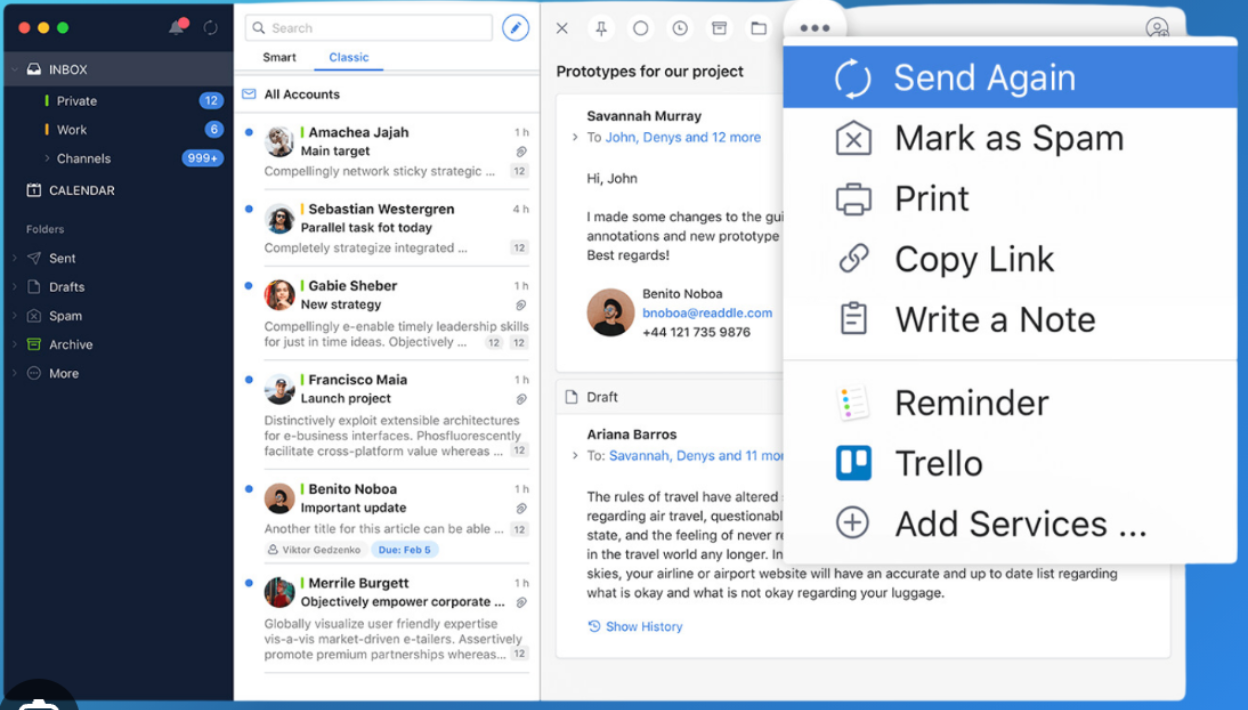The height and width of the screenshot is (710, 1248).
Task: Expand recipients list for Savannah Murray's email
Action: [575, 138]
